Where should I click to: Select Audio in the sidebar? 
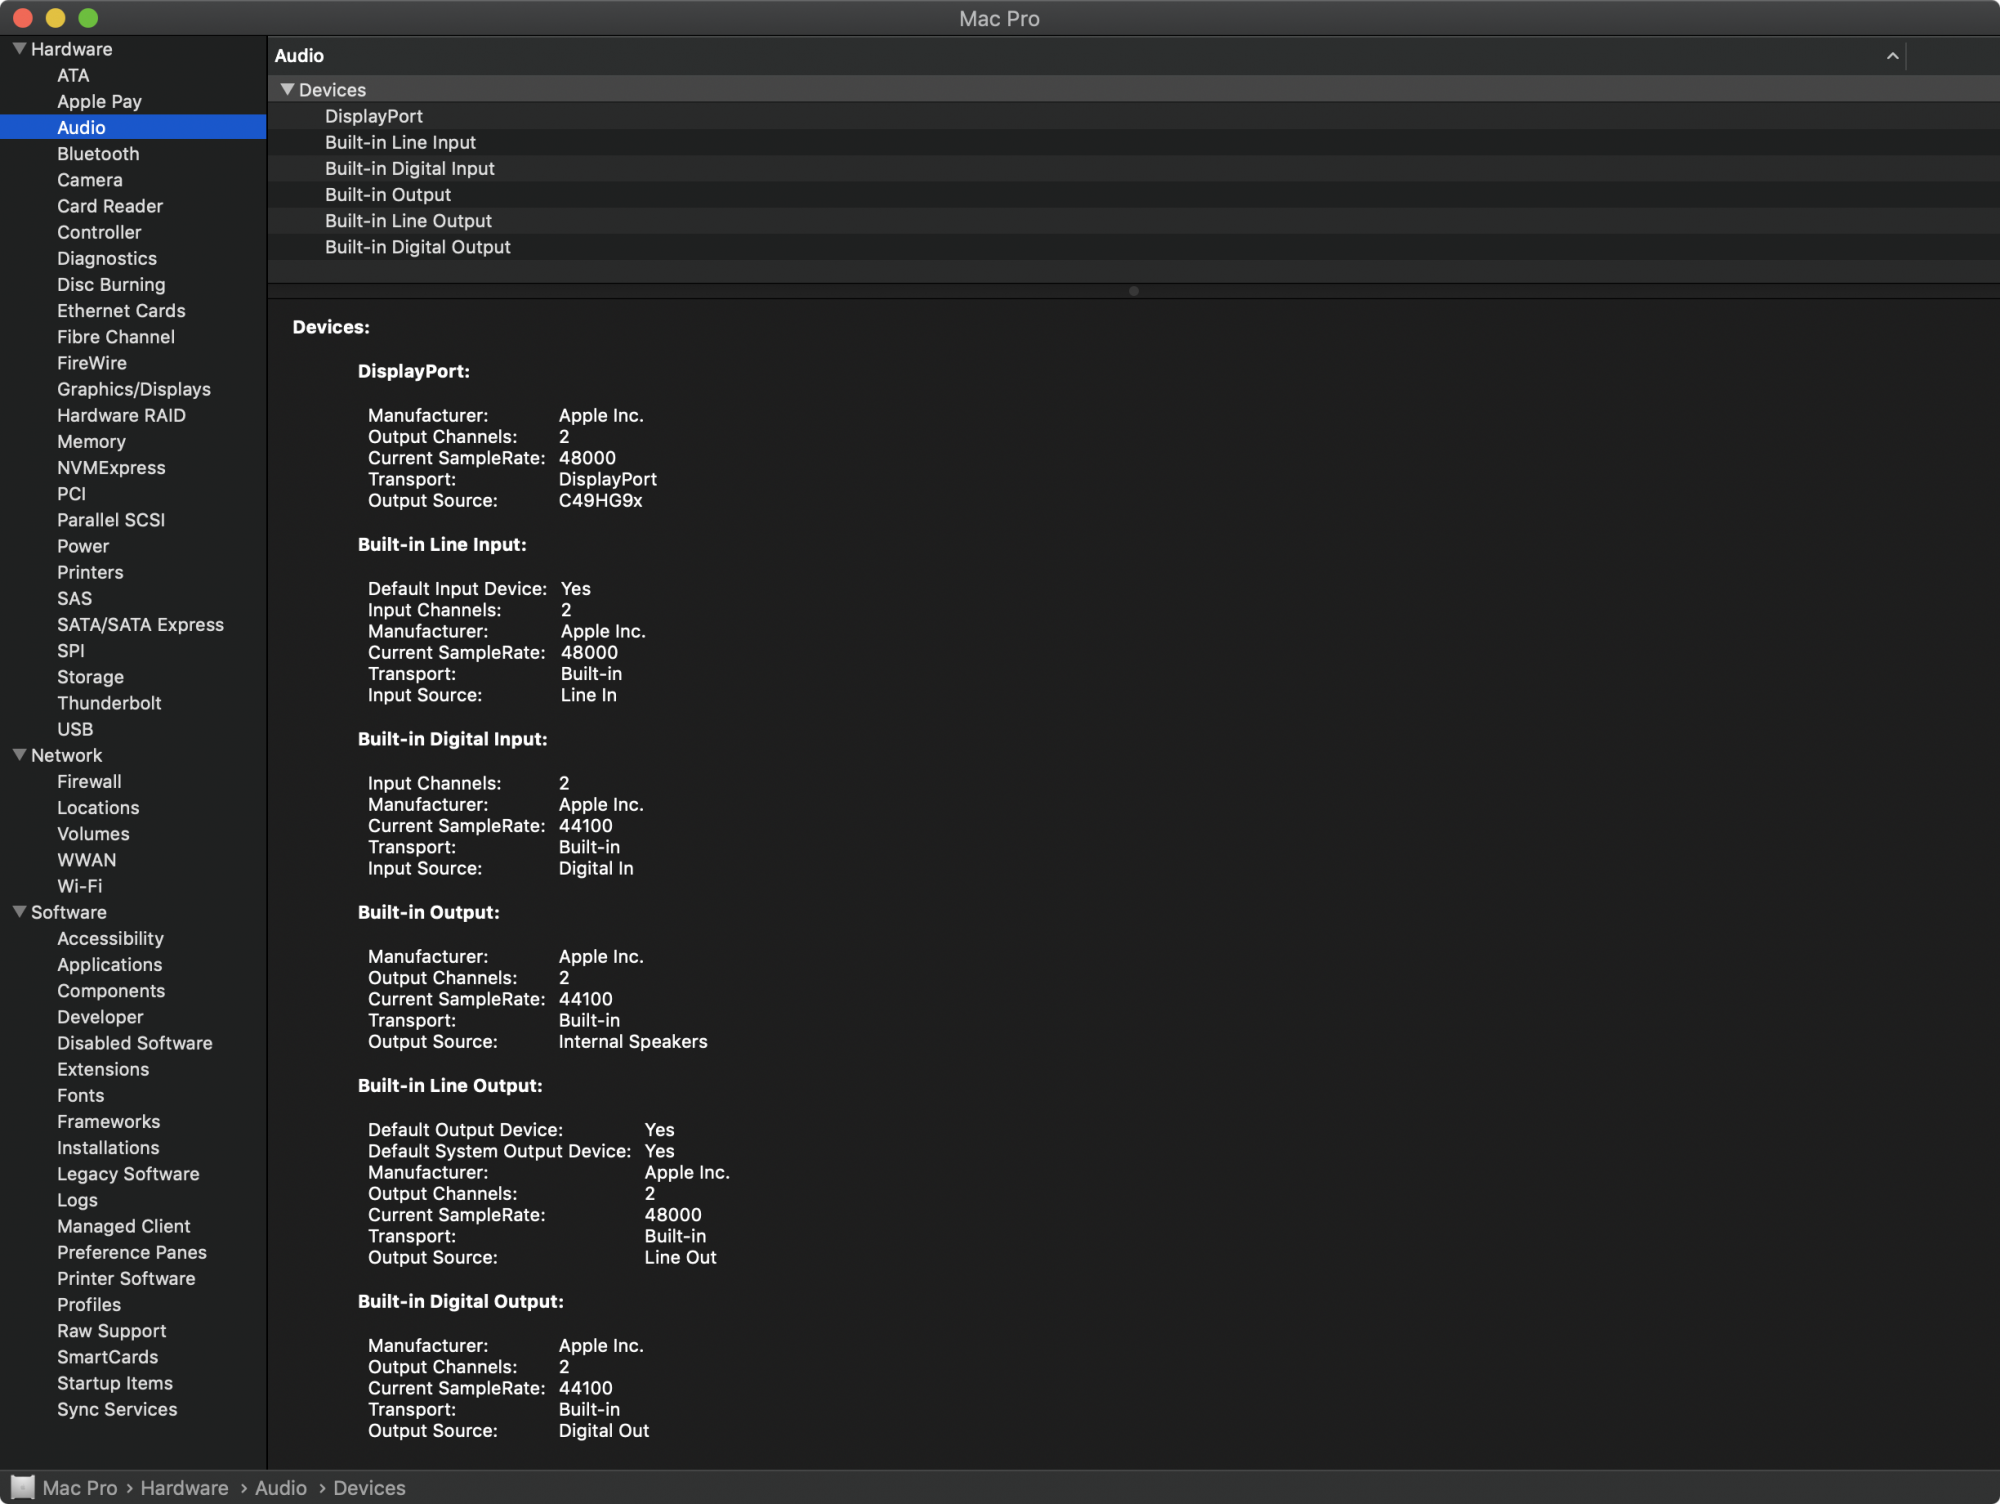(133, 127)
